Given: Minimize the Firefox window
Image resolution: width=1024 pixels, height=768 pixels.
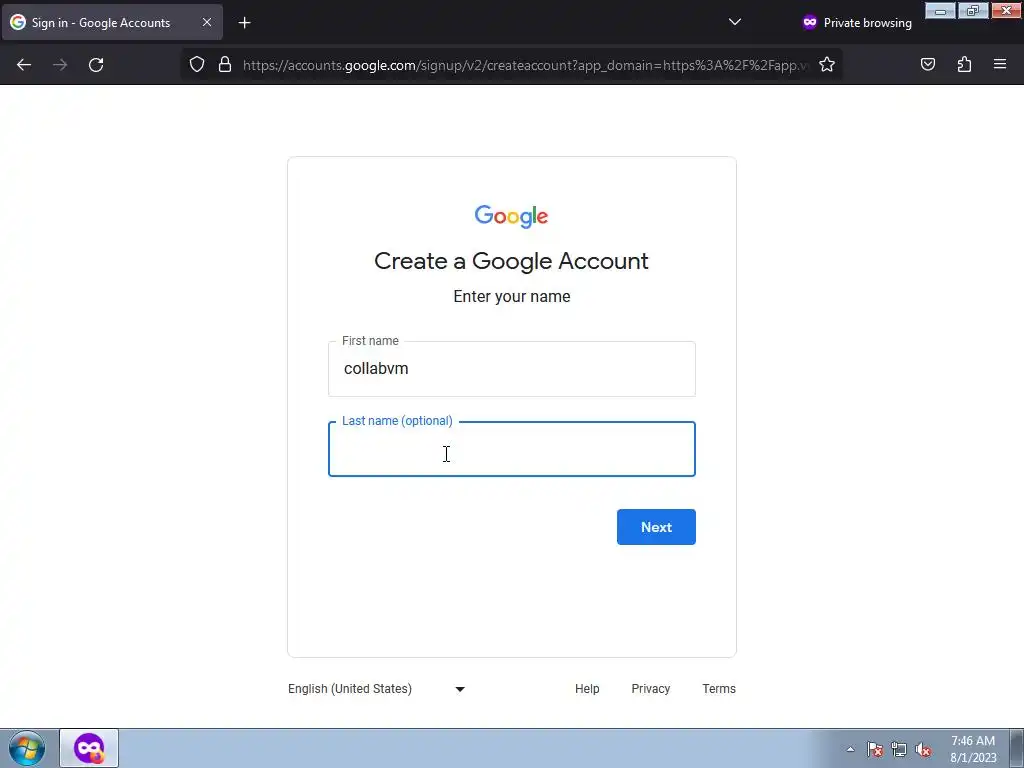Looking at the screenshot, I should 940,10.
